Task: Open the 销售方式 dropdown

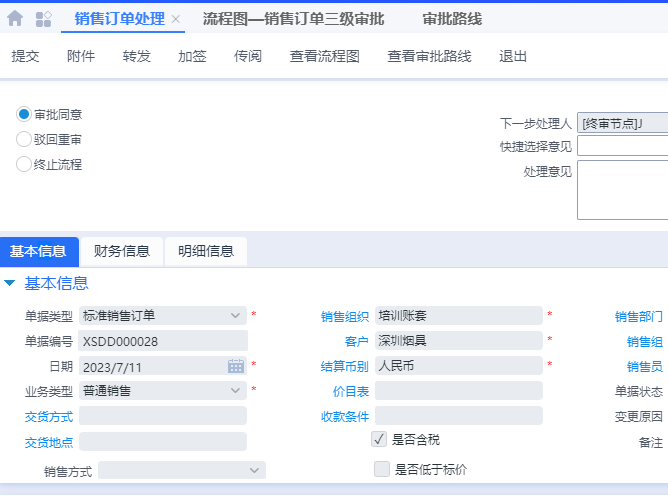Action: [254, 470]
